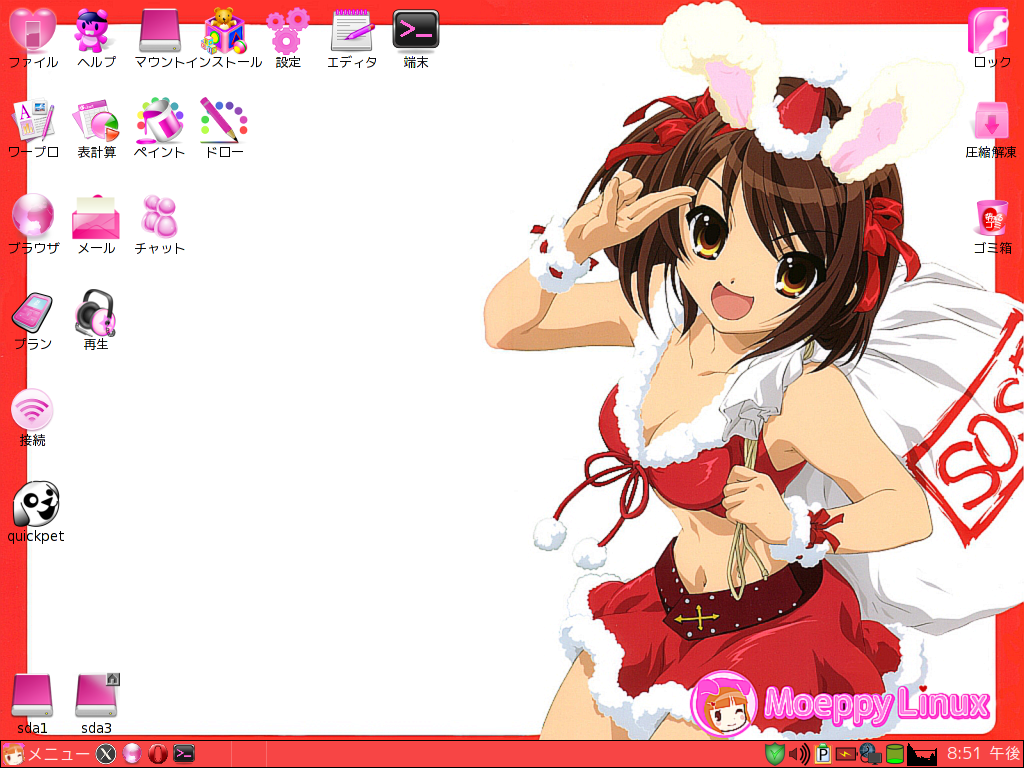The height and width of the screenshot is (768, 1024).
Task: Open the volume speaker tray icon
Action: coord(799,754)
